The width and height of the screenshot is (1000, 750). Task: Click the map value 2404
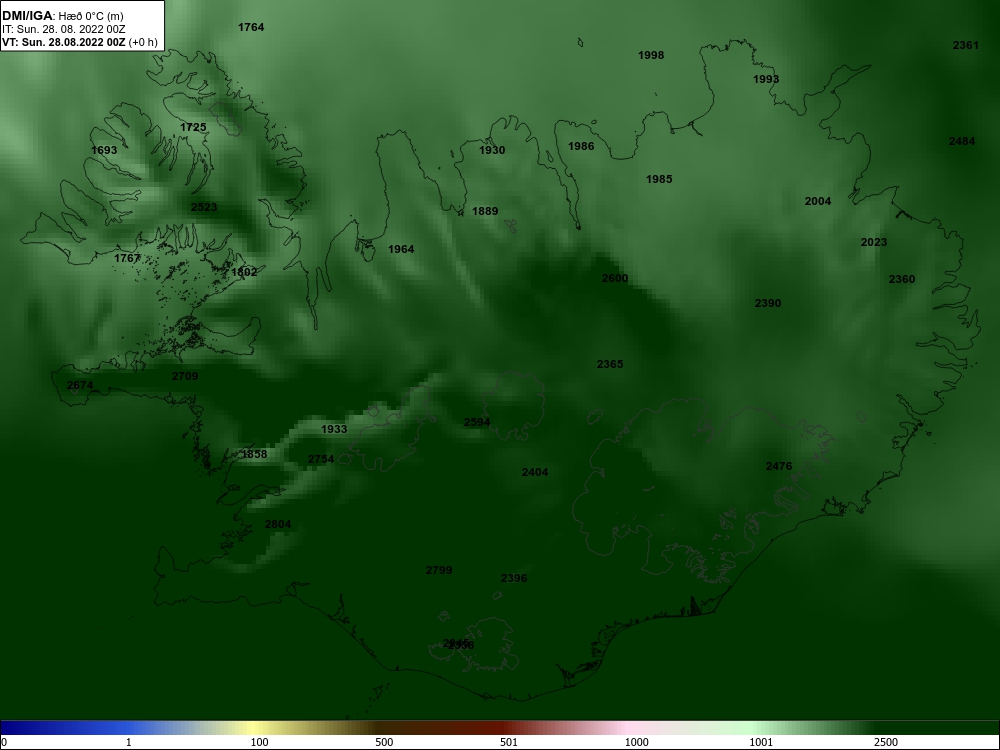coord(534,472)
